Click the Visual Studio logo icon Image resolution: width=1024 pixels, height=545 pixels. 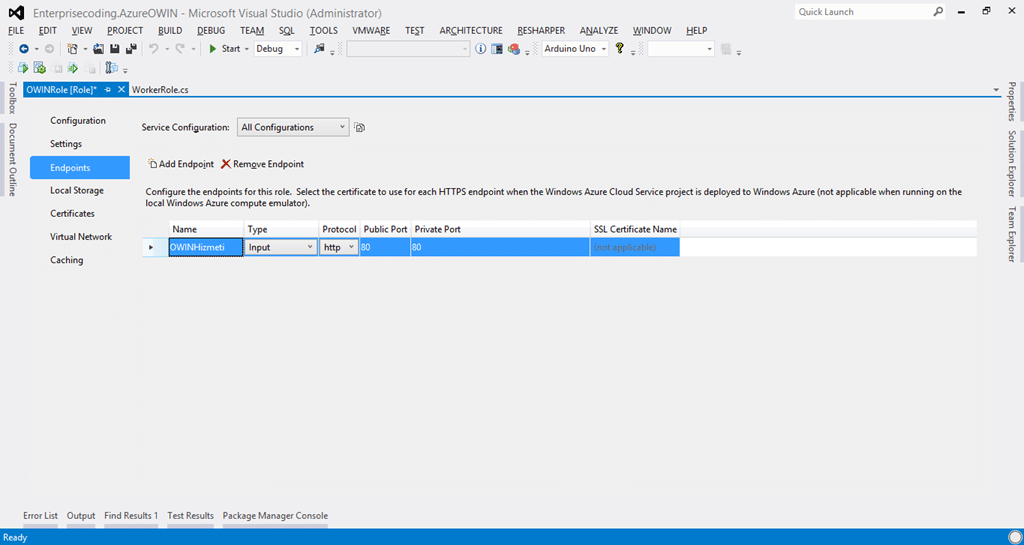pyautogui.click(x=16, y=12)
